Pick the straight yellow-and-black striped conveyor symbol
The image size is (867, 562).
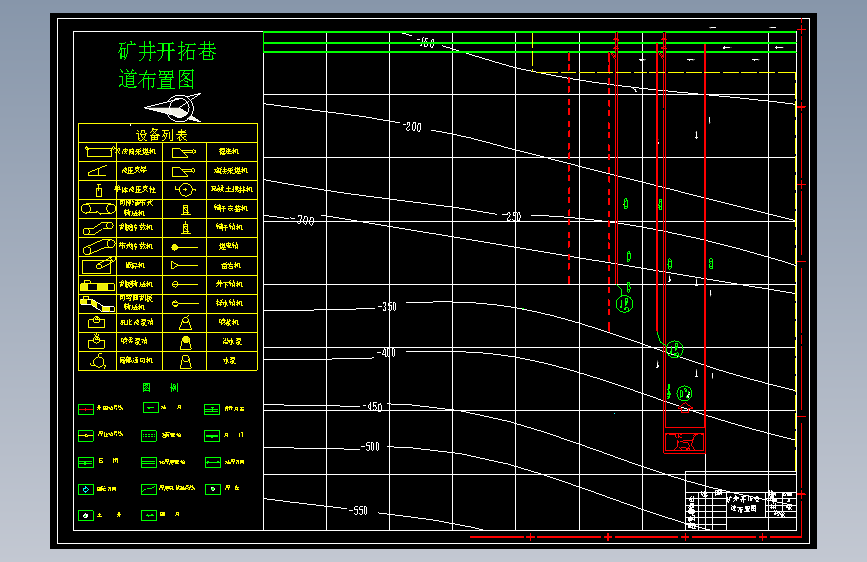tap(98, 285)
